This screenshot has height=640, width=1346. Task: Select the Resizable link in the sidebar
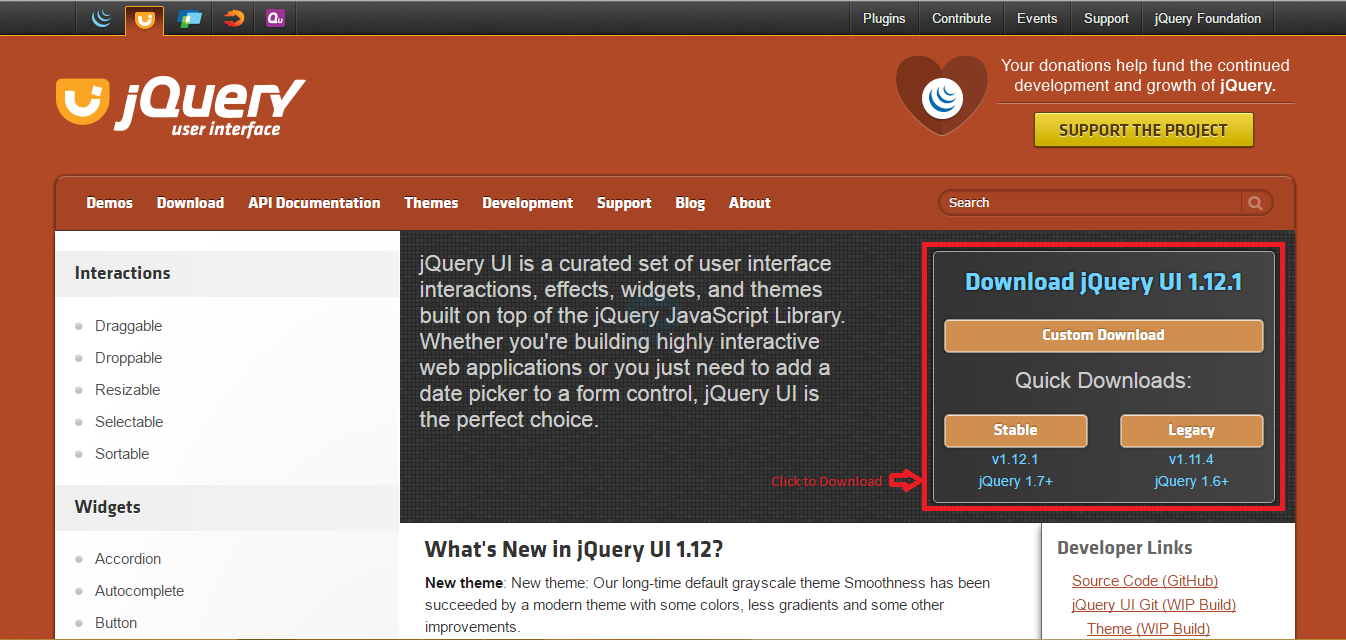127,390
